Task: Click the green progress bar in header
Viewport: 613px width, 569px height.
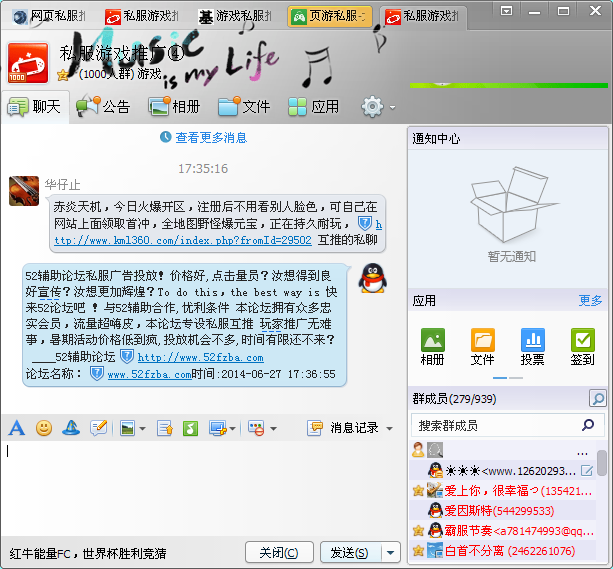Action: [509, 85]
